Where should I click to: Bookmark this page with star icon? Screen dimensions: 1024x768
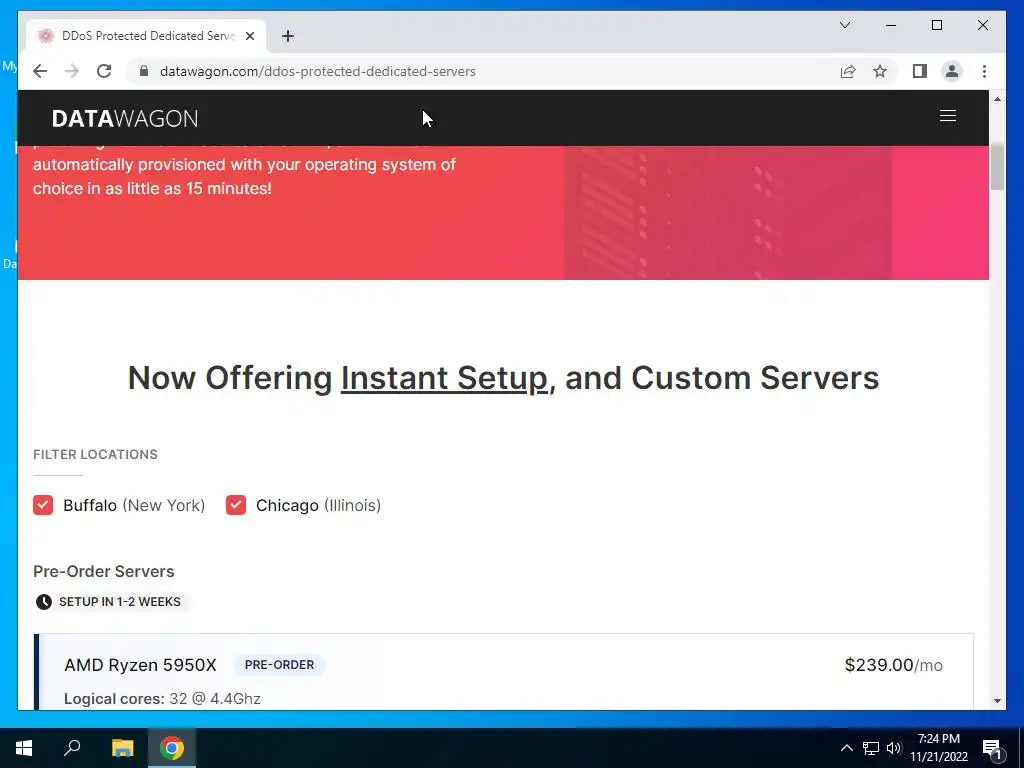880,71
